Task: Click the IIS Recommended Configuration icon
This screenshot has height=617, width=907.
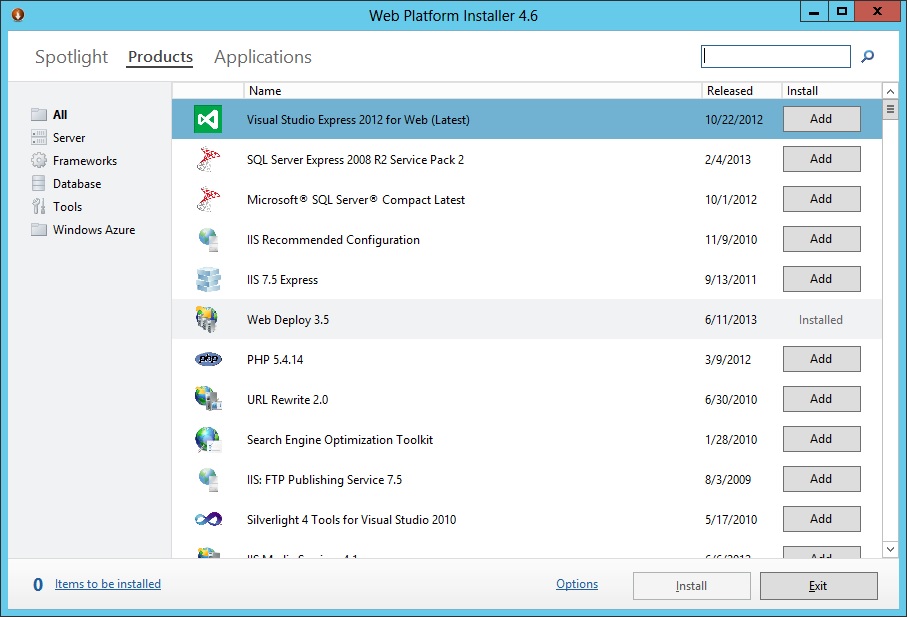Action: point(208,239)
